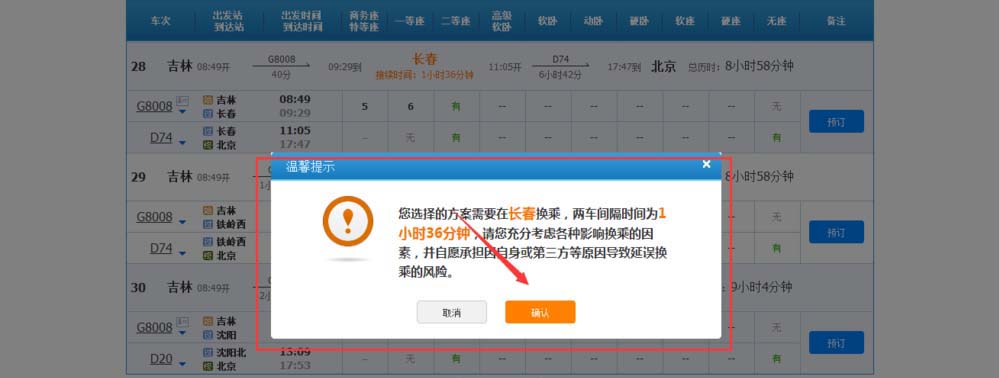Click ID-card icon beside G8008 in plan 28

coord(182,101)
